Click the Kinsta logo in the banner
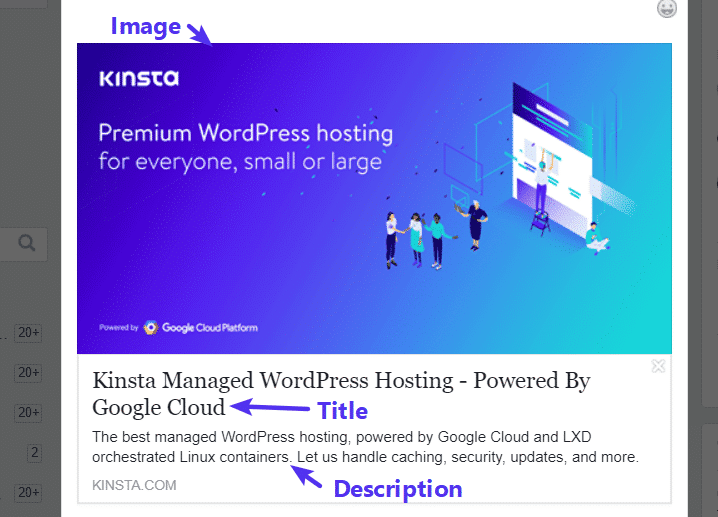Viewport: 718px width, 517px height. click(x=138, y=79)
